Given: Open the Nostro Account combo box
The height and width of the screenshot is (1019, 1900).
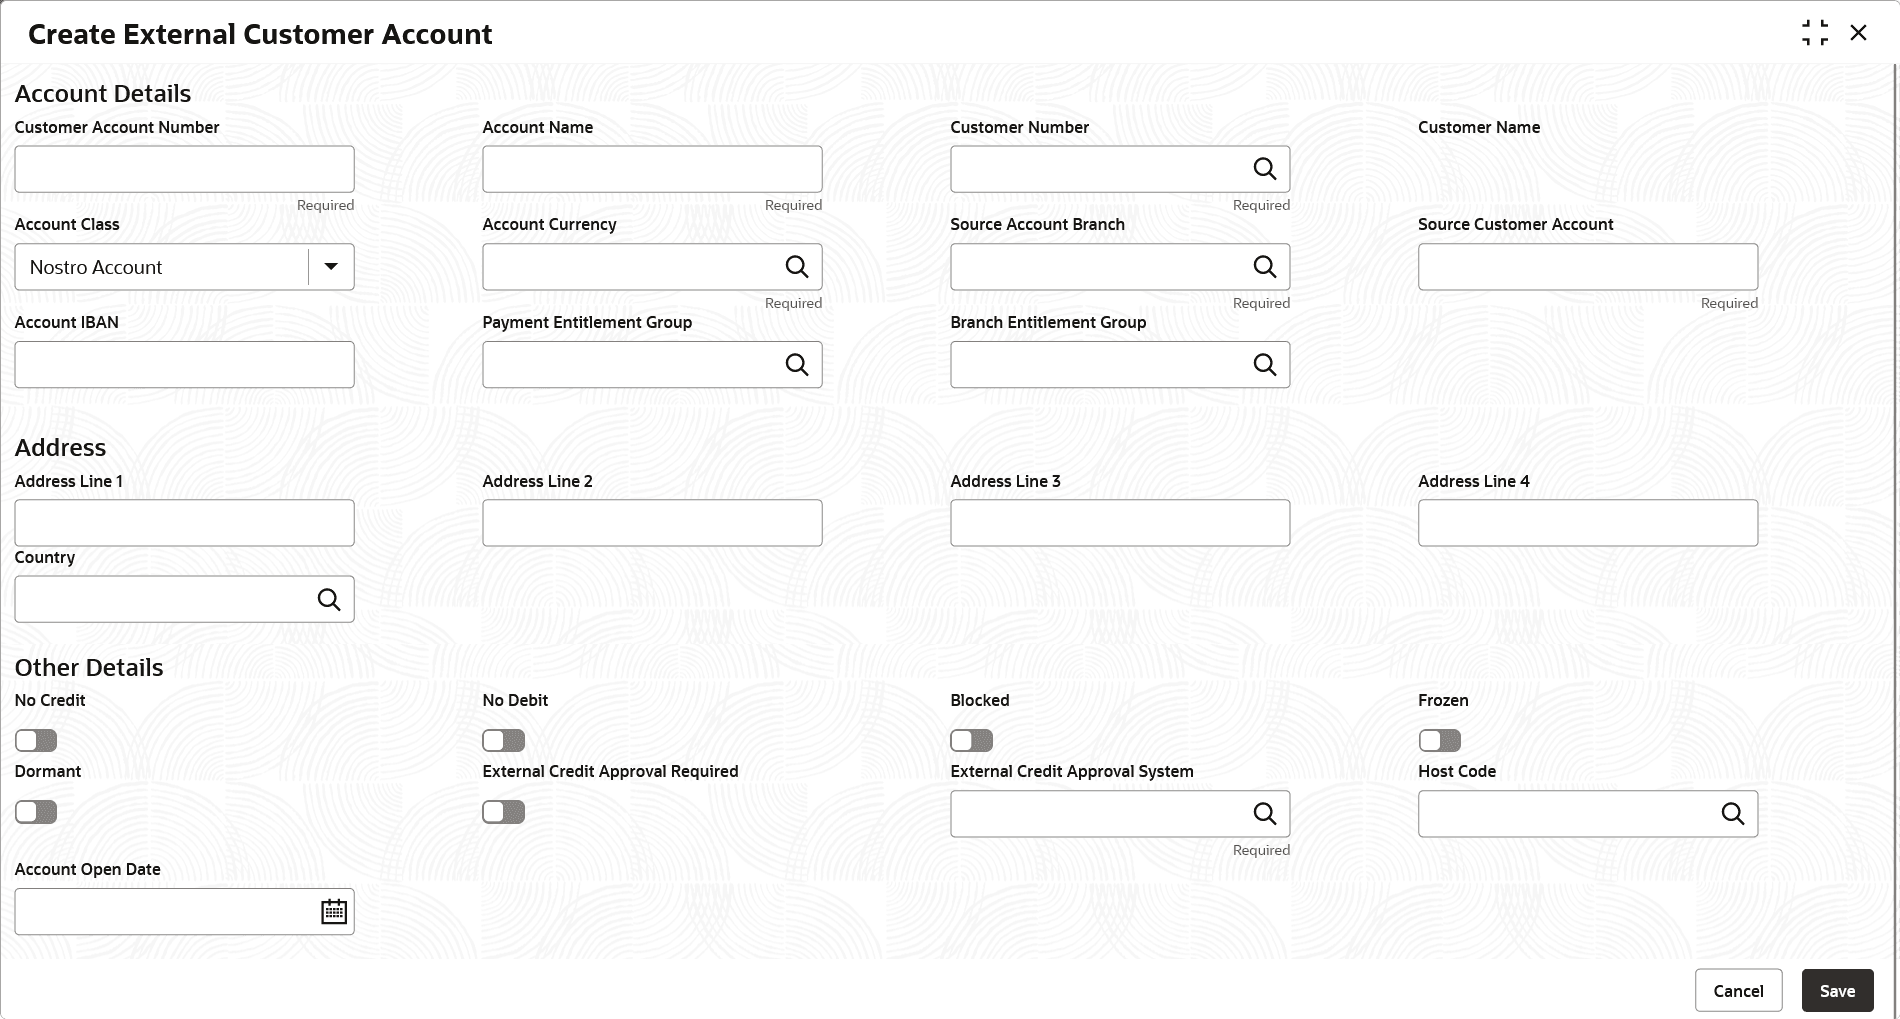Looking at the screenshot, I should [184, 267].
